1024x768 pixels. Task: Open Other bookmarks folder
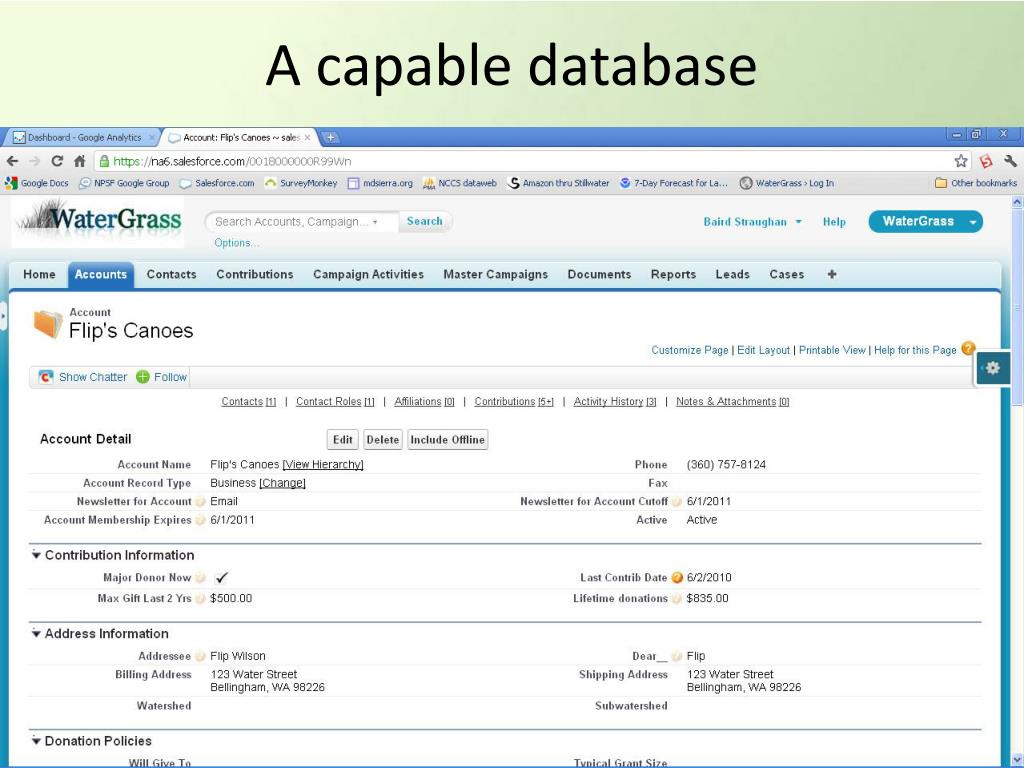click(976, 183)
